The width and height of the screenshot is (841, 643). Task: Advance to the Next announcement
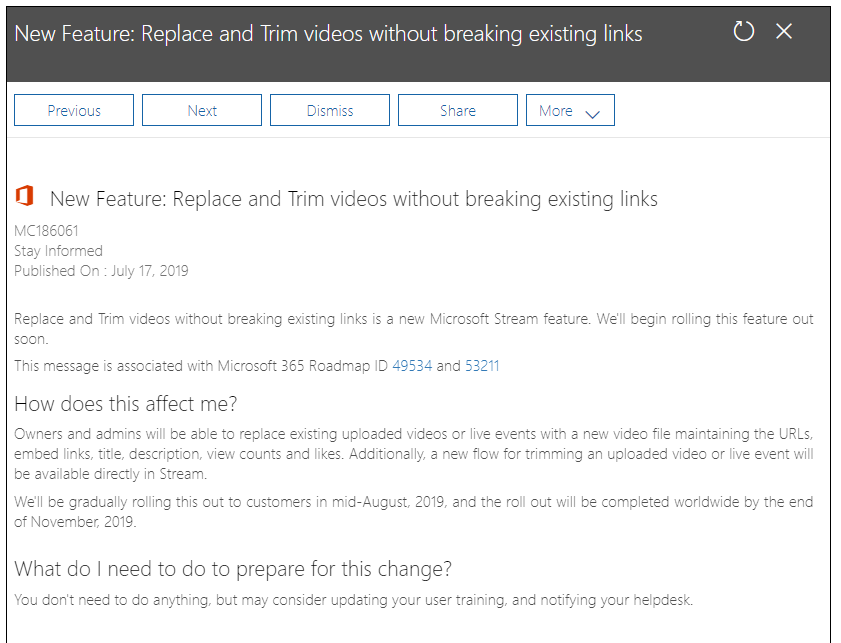coord(201,110)
